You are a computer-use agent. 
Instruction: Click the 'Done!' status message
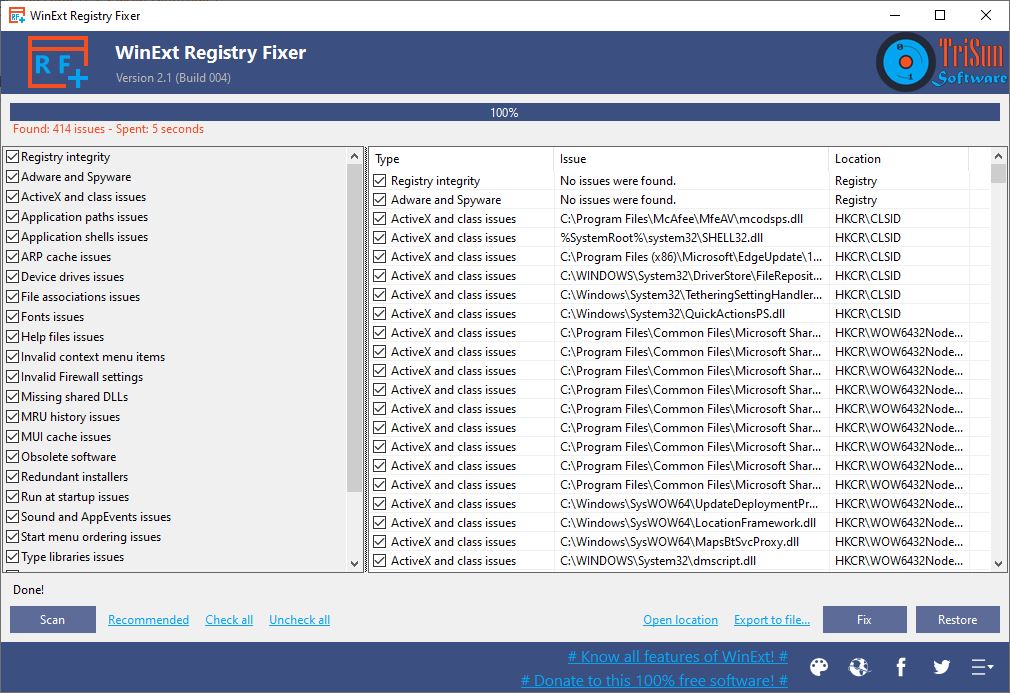[x=28, y=589]
